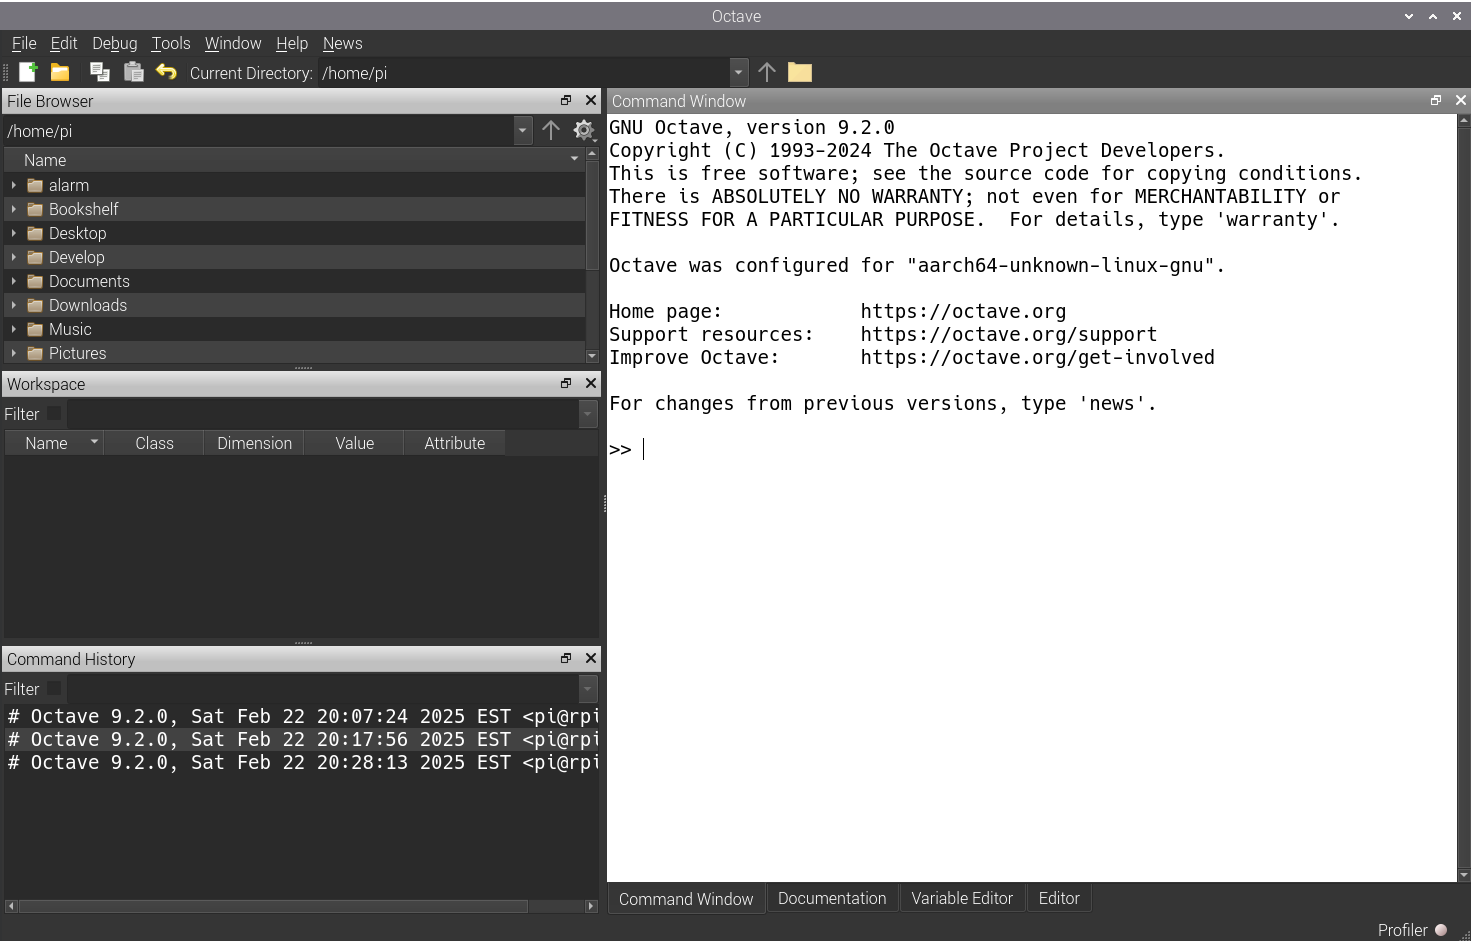Expand the Bookshelf folder tree node

13,209
